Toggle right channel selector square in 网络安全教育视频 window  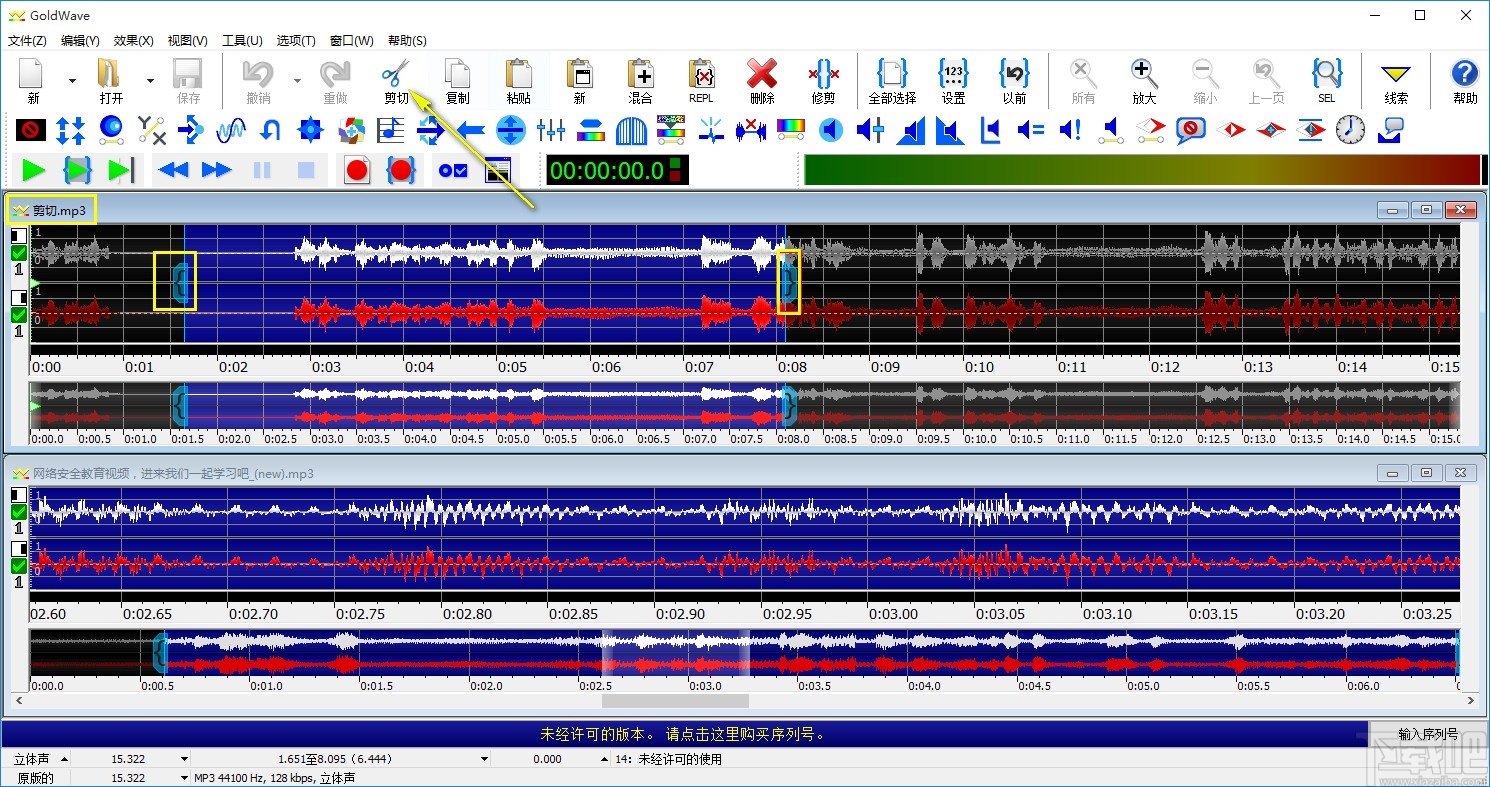[19, 549]
